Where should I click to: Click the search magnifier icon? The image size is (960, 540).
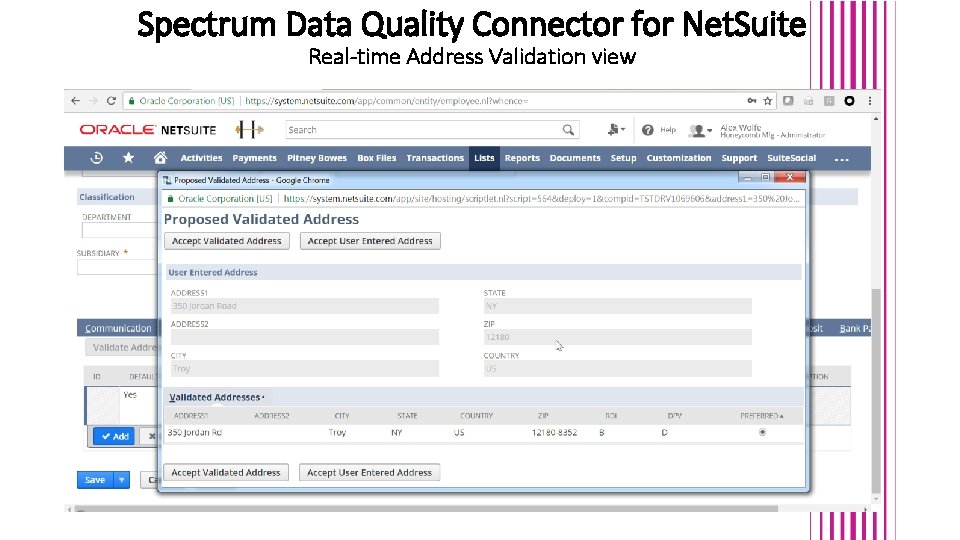click(x=568, y=130)
